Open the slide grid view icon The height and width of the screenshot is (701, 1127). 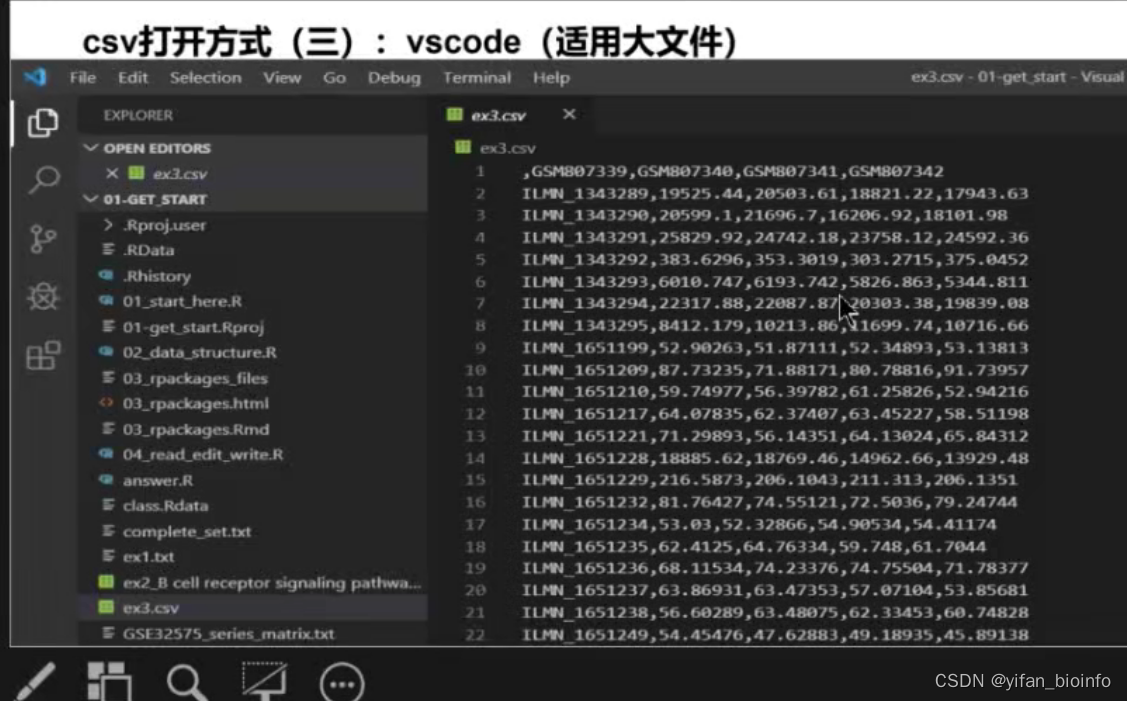click(x=109, y=681)
